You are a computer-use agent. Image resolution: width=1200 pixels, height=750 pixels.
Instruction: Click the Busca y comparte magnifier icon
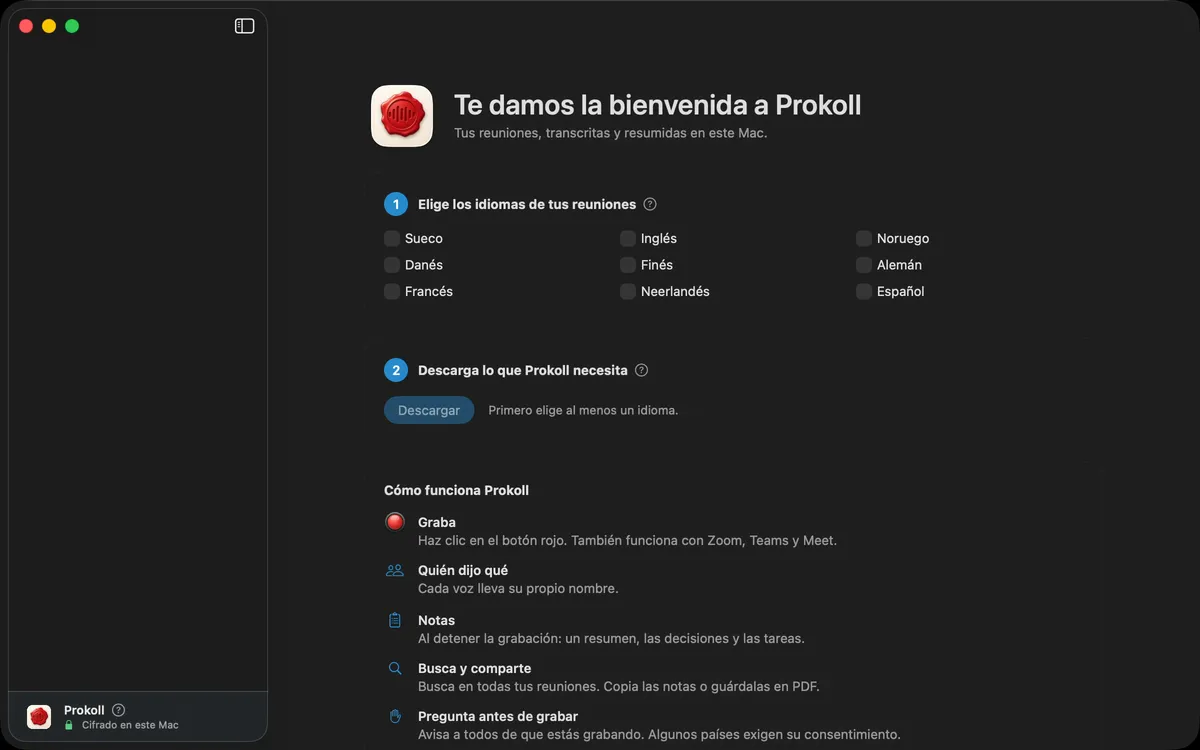[395, 668]
